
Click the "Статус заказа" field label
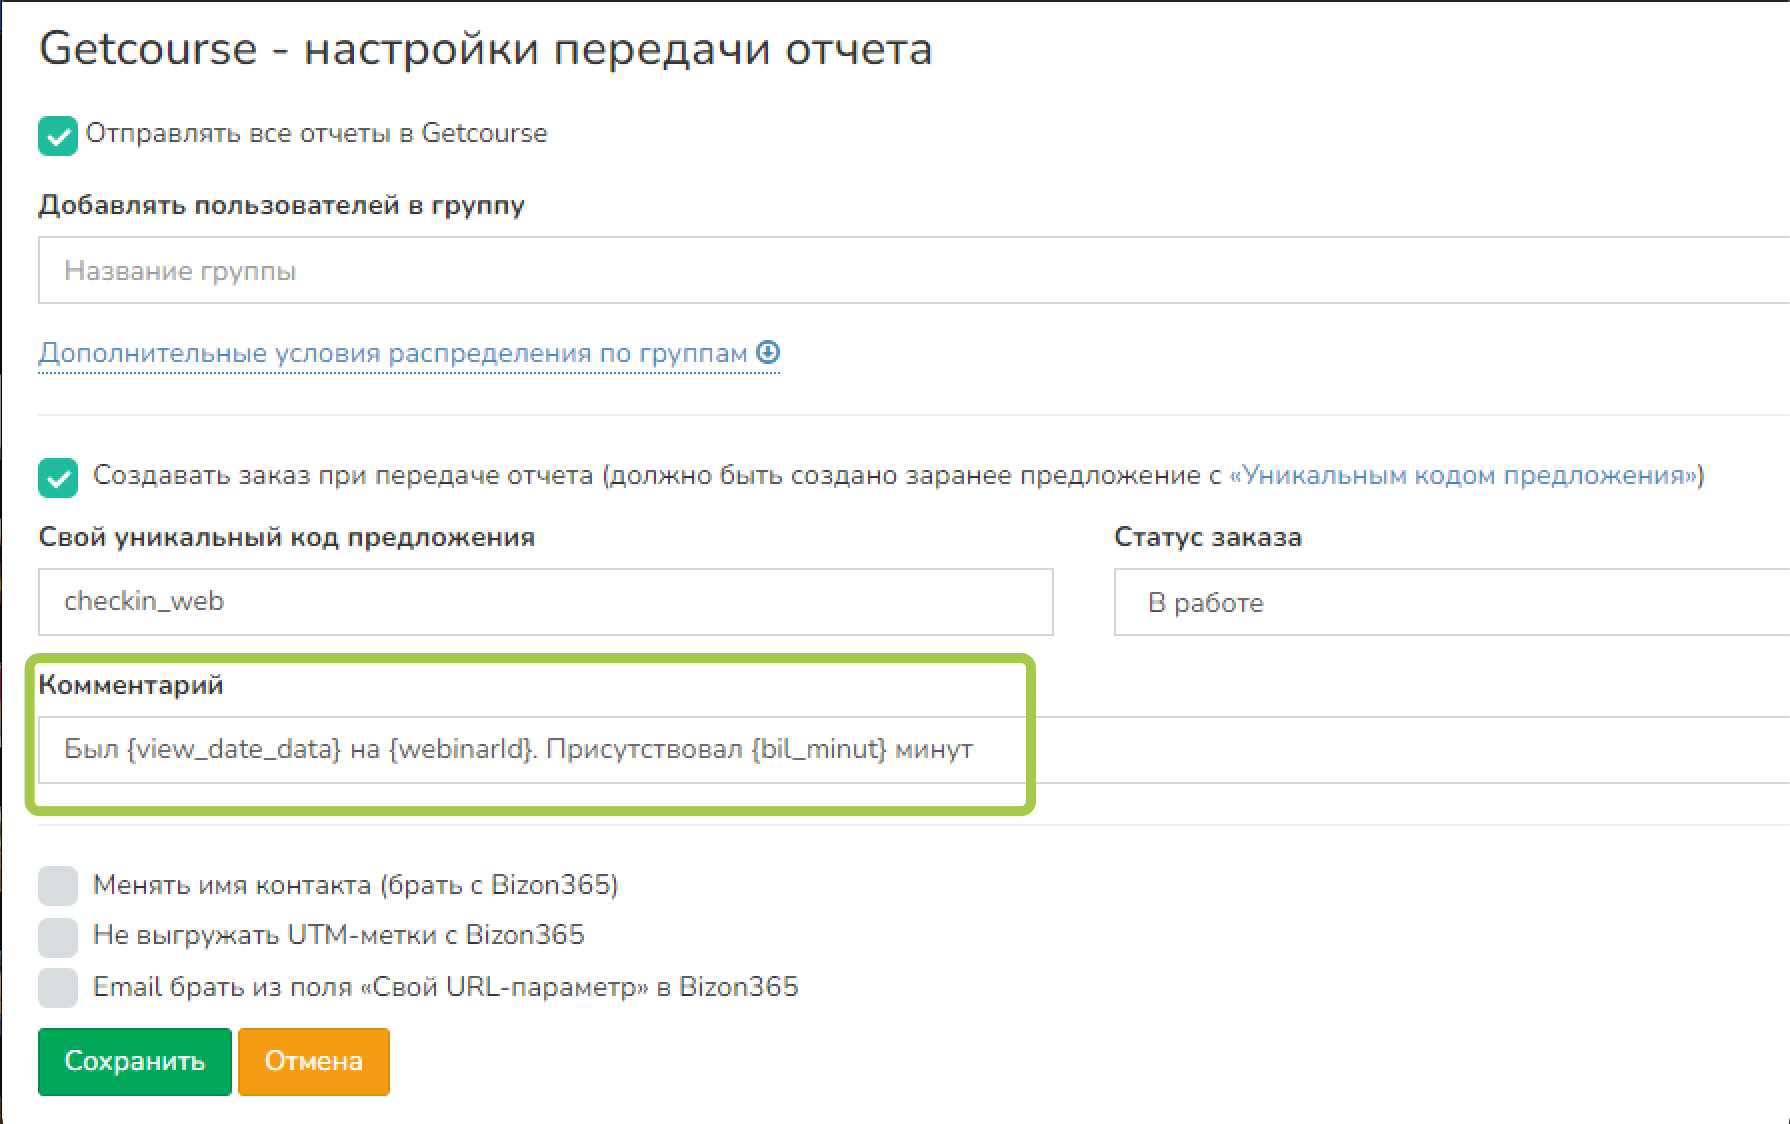1207,538
